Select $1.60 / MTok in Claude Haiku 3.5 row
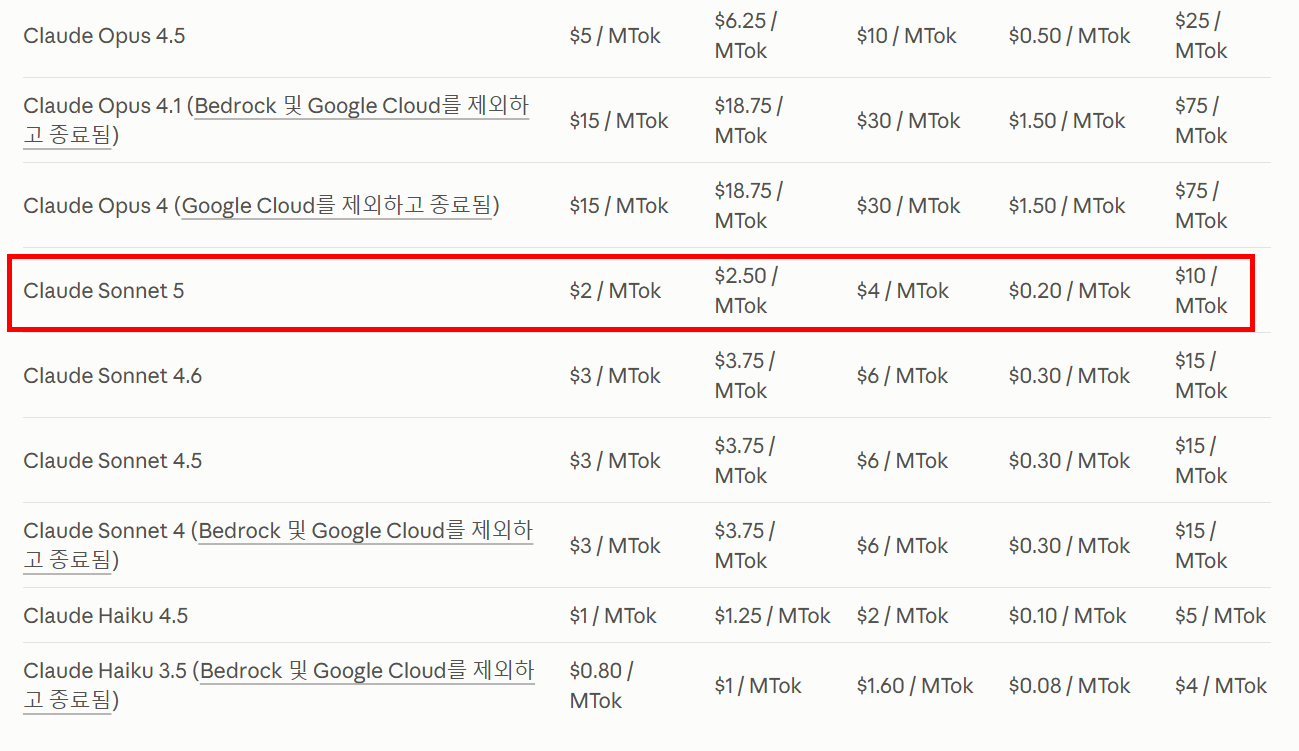1299x751 pixels. pyautogui.click(x=915, y=686)
